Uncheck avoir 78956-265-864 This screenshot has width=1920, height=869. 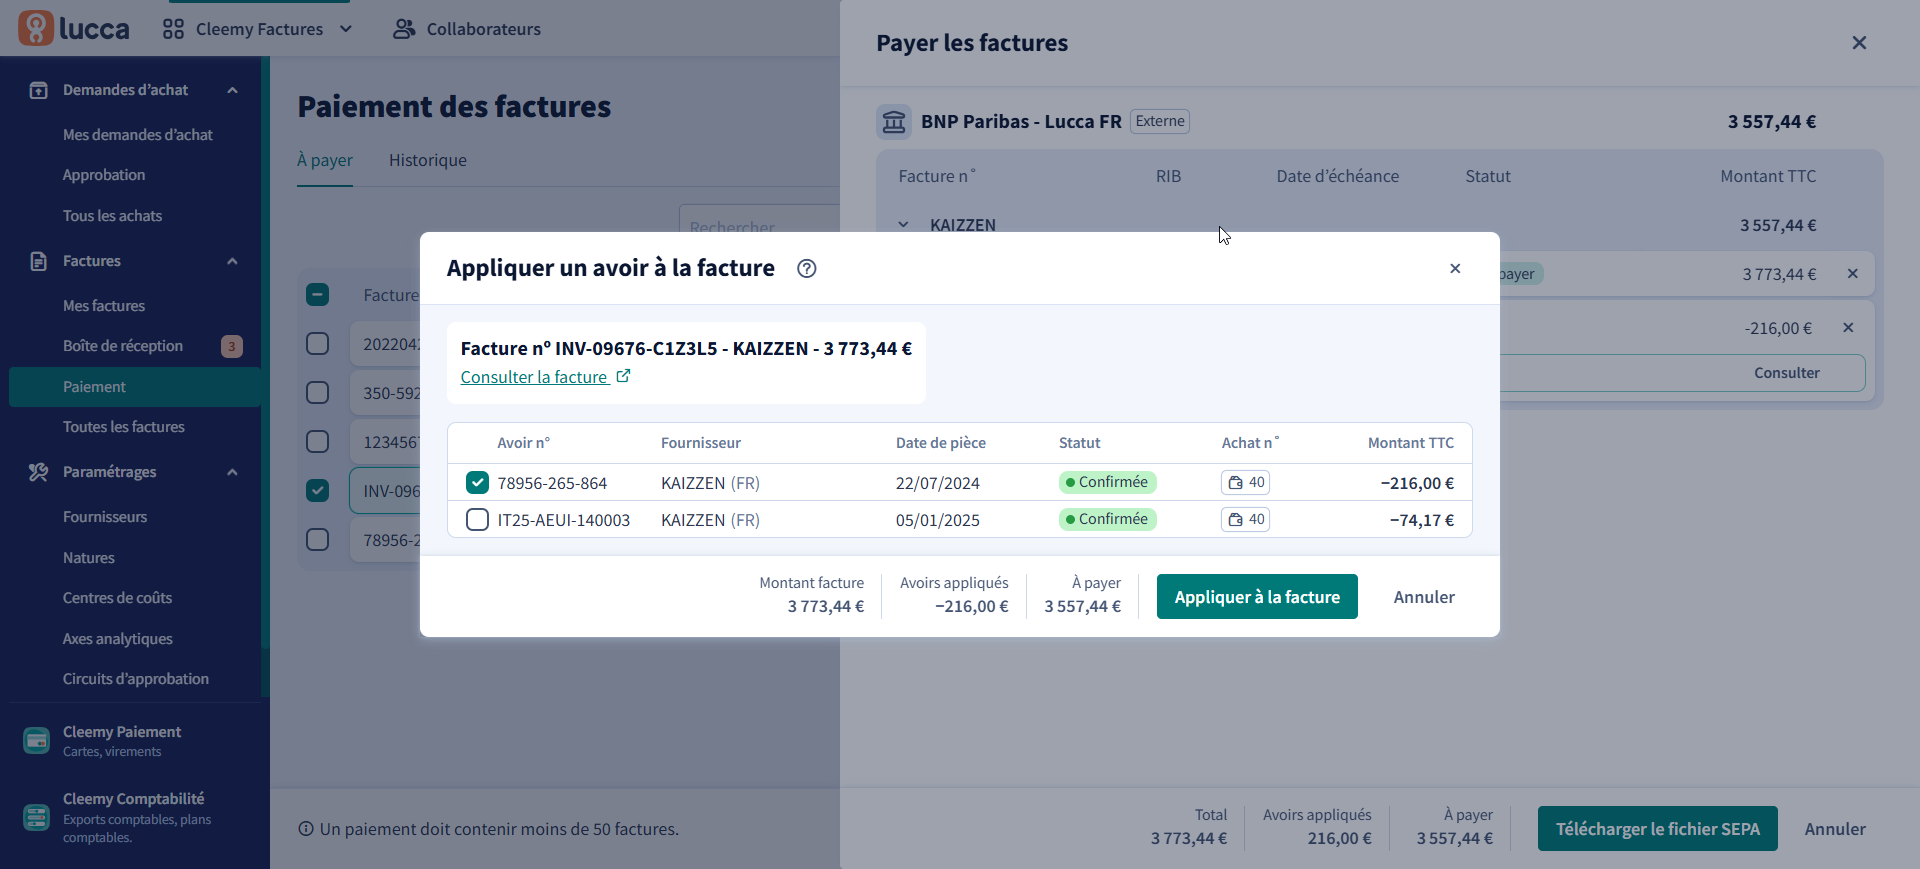(477, 483)
